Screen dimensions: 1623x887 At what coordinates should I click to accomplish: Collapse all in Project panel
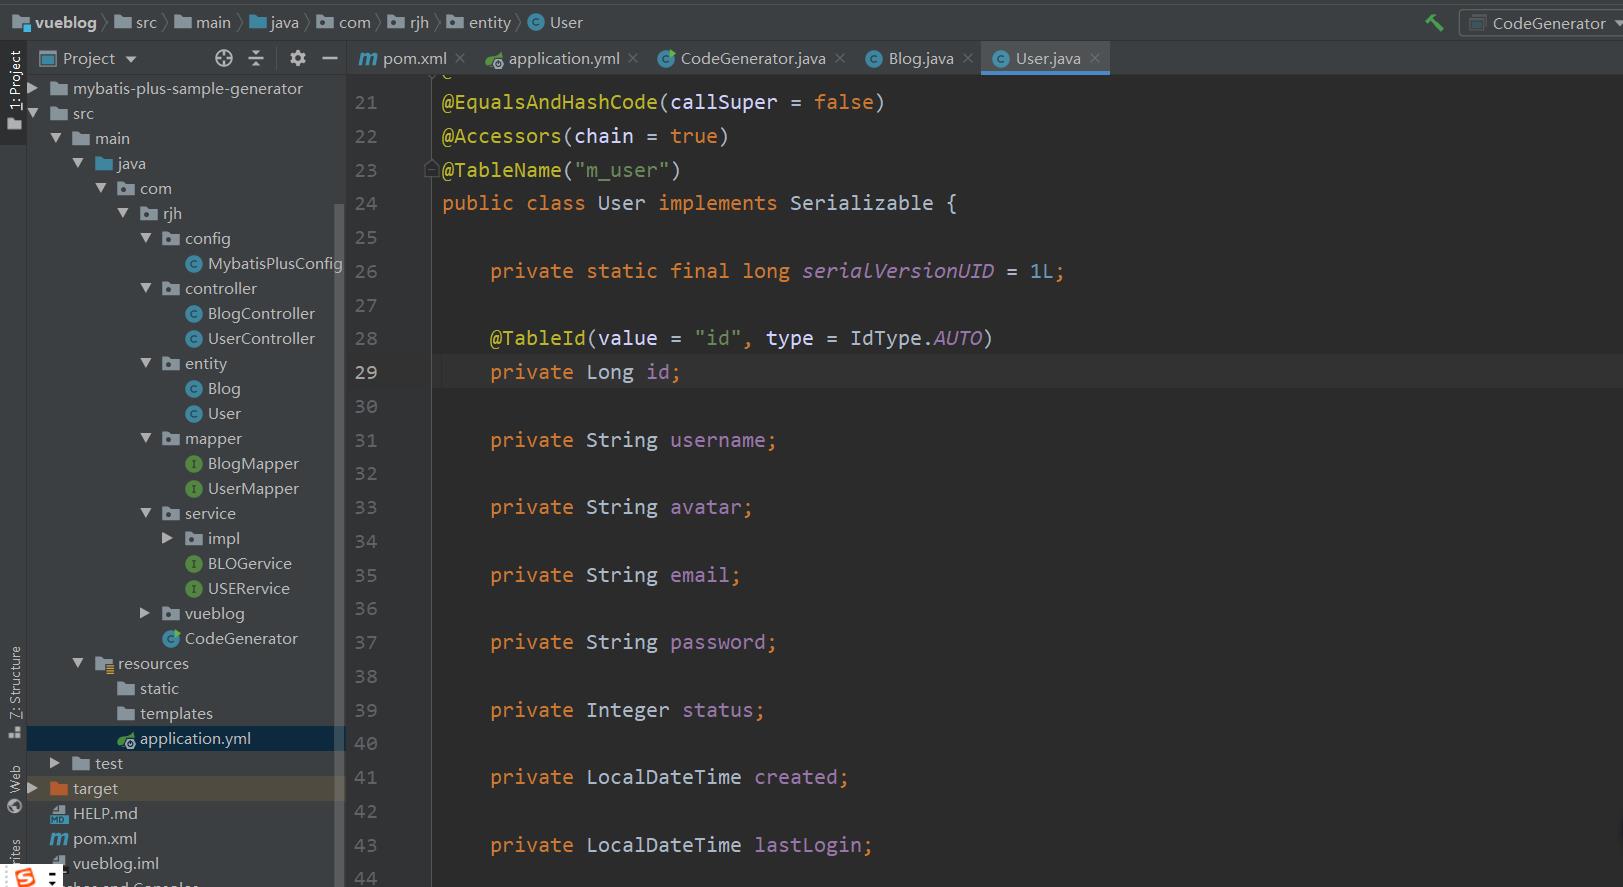256,58
